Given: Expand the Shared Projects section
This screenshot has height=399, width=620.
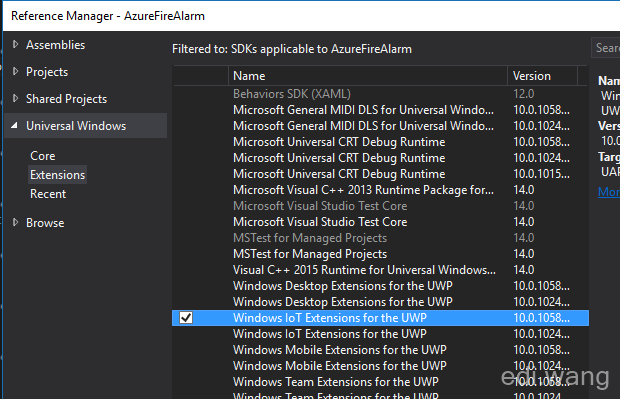Looking at the screenshot, I should [15, 98].
